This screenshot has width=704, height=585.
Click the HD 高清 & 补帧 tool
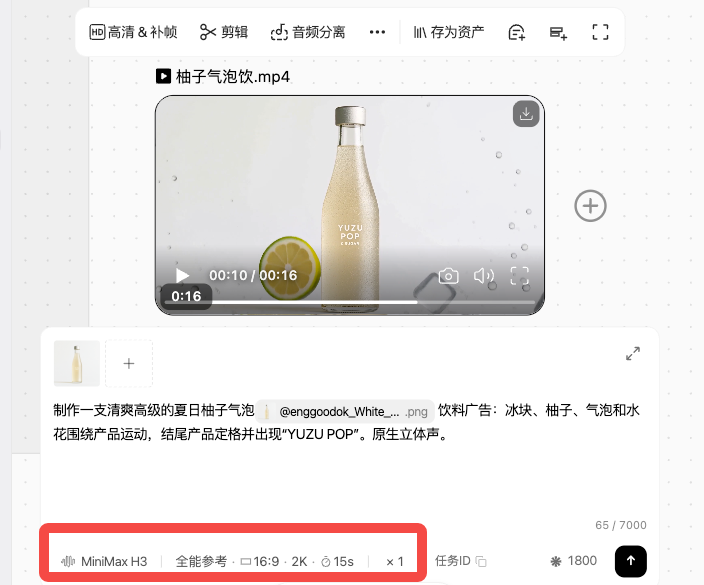click(x=133, y=32)
